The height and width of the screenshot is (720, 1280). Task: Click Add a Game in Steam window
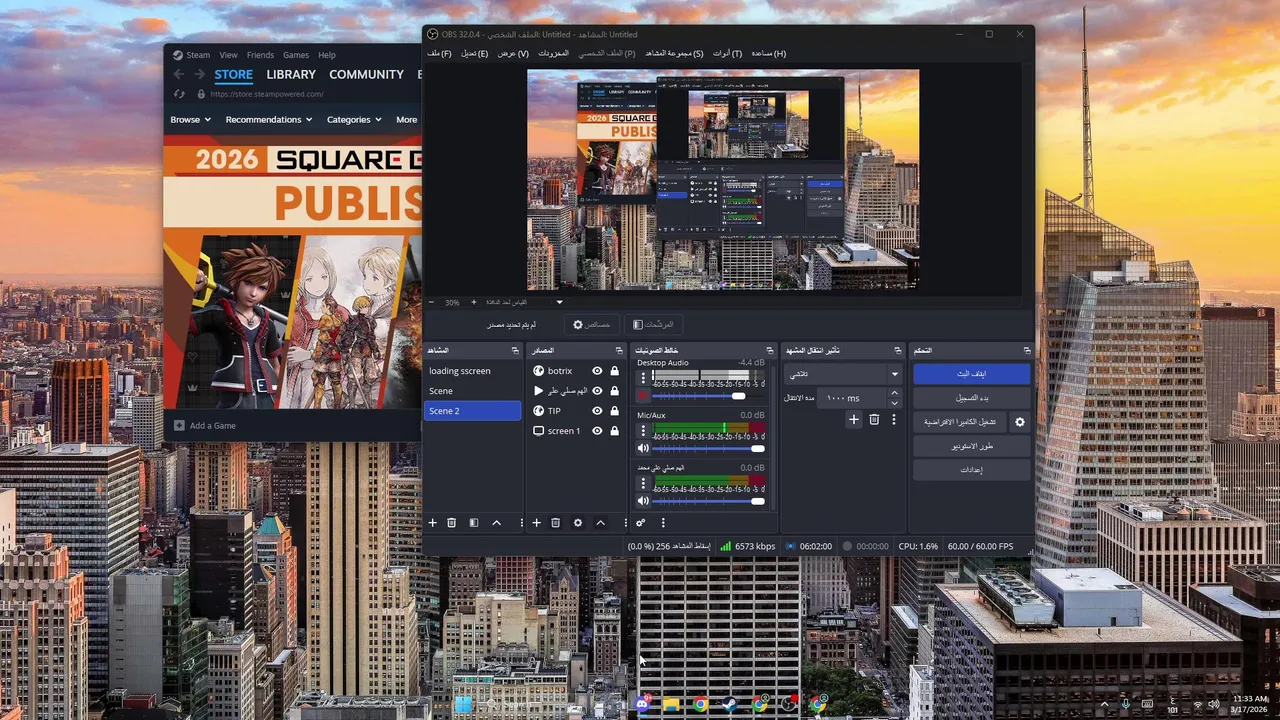[x=205, y=425]
